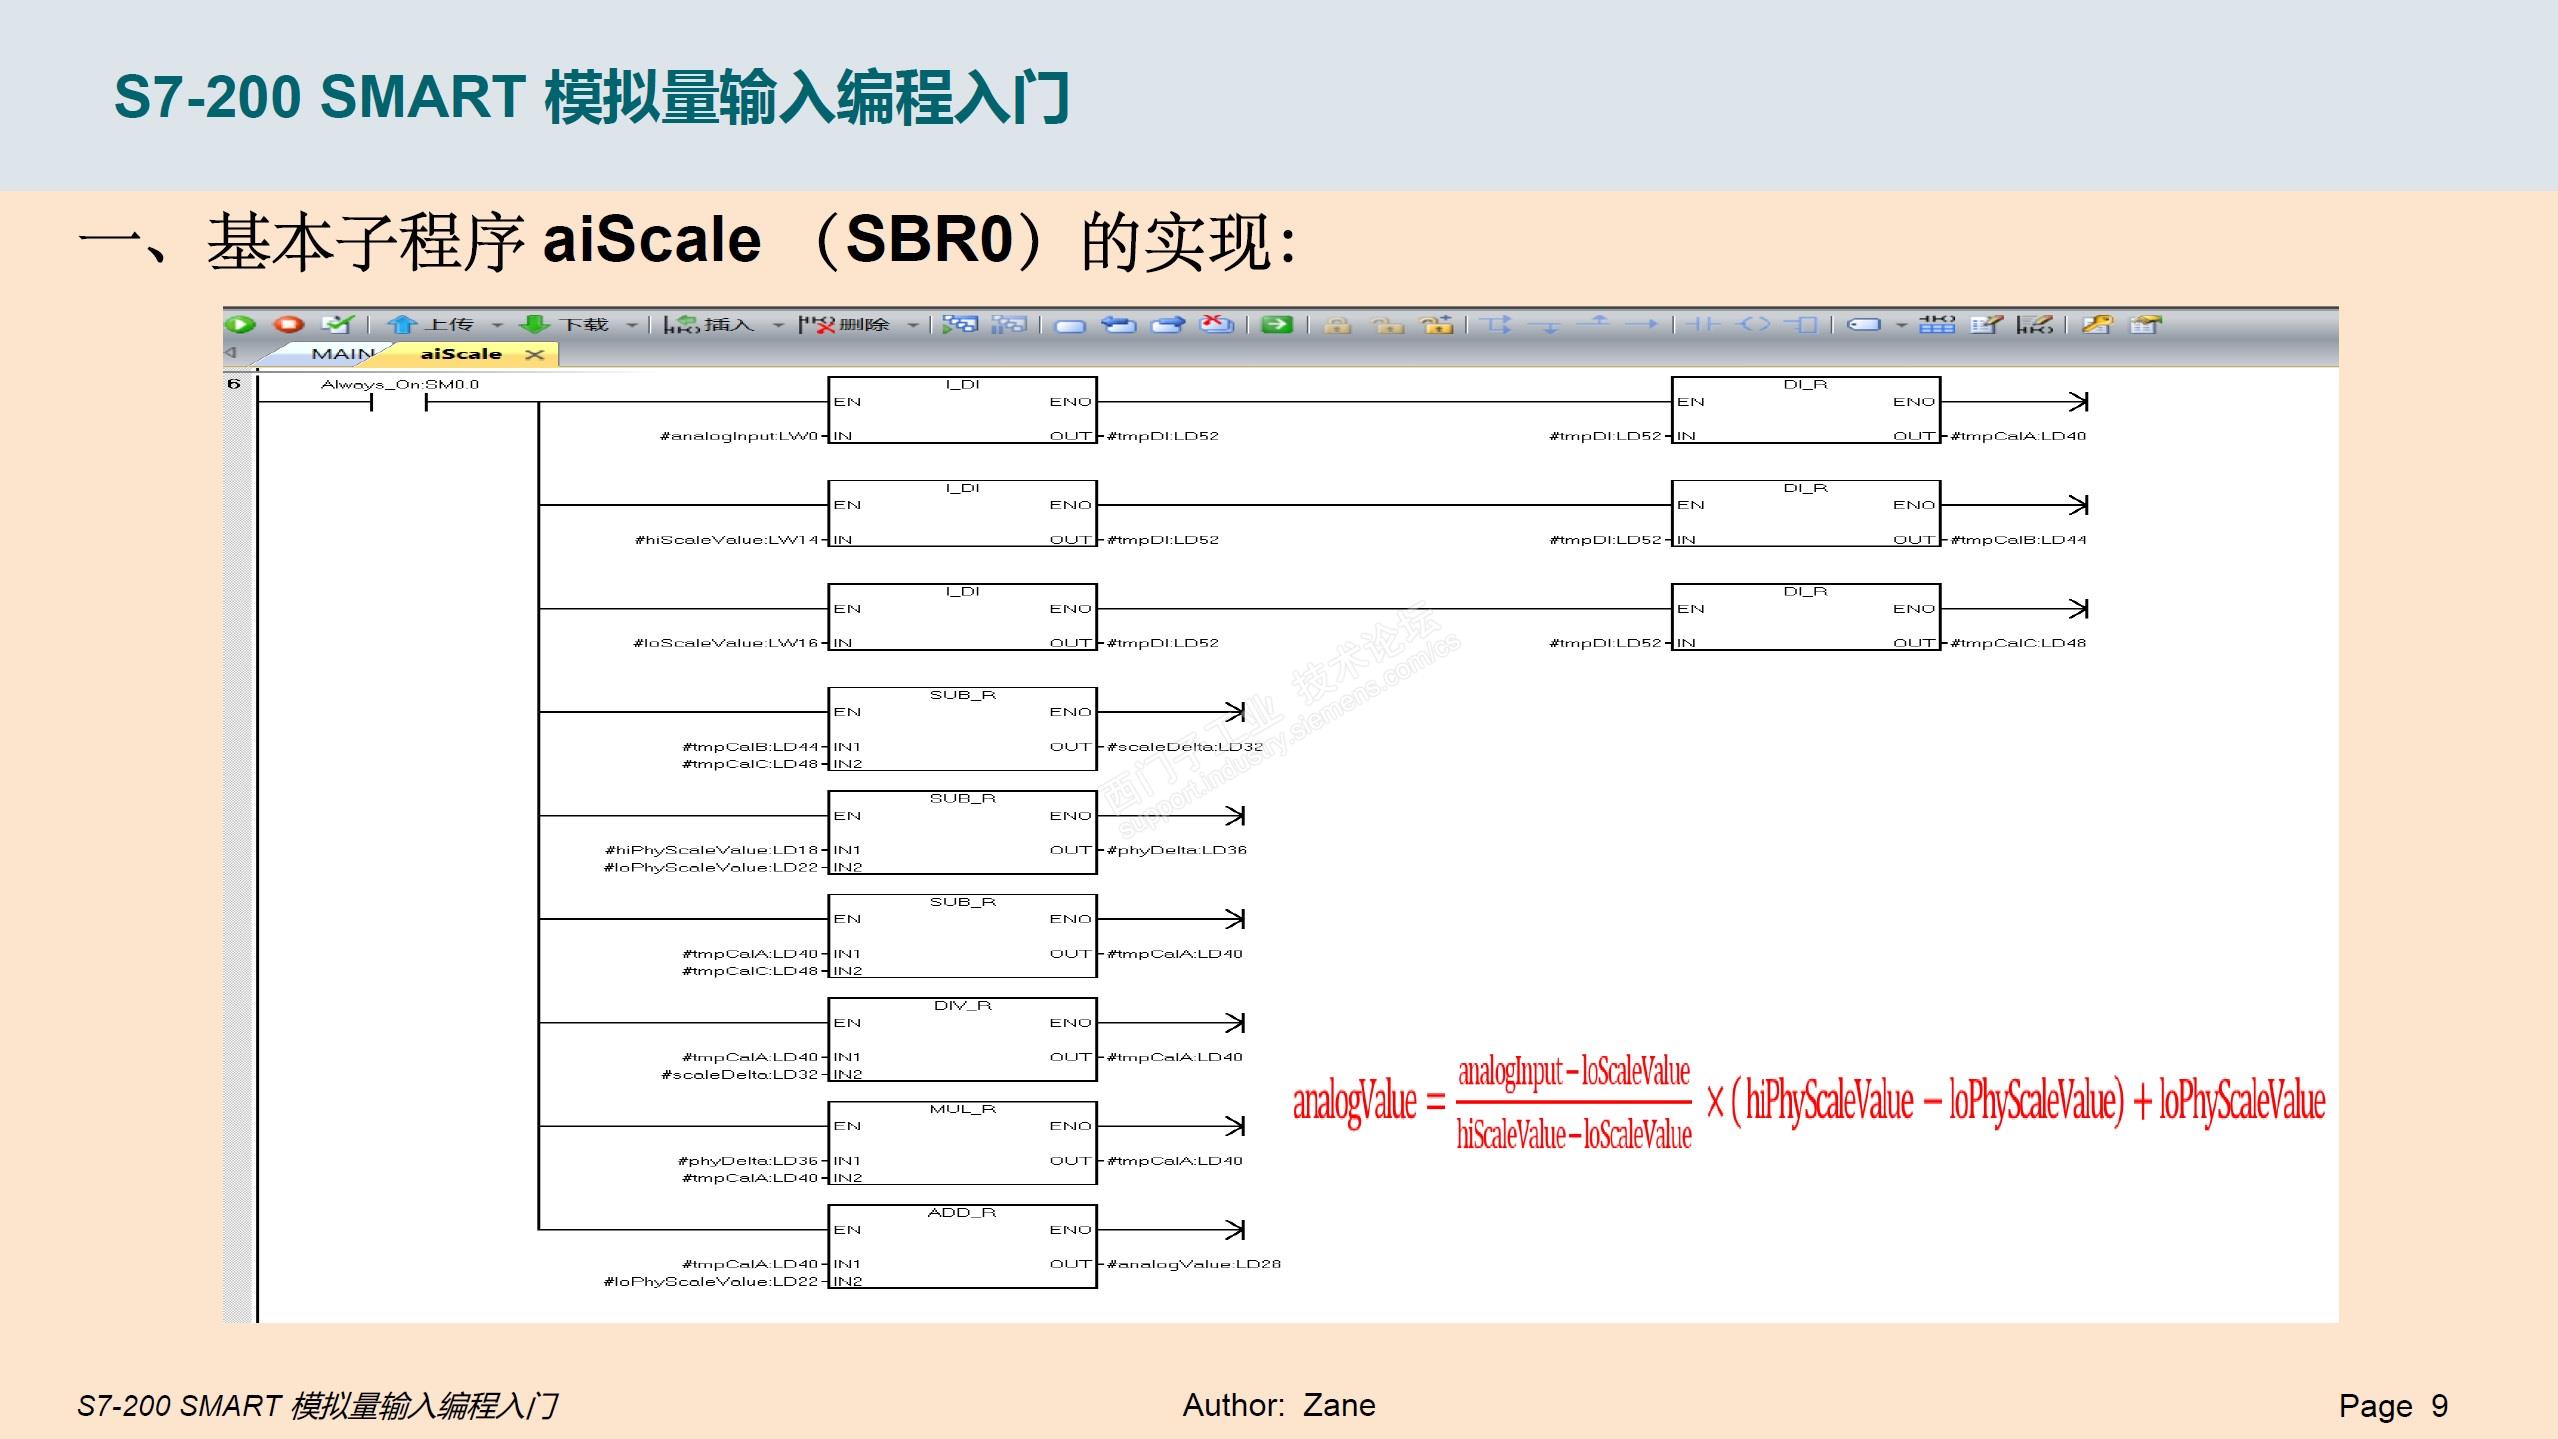
Task: Toggle program status monitoring icon
Action: tap(960, 324)
